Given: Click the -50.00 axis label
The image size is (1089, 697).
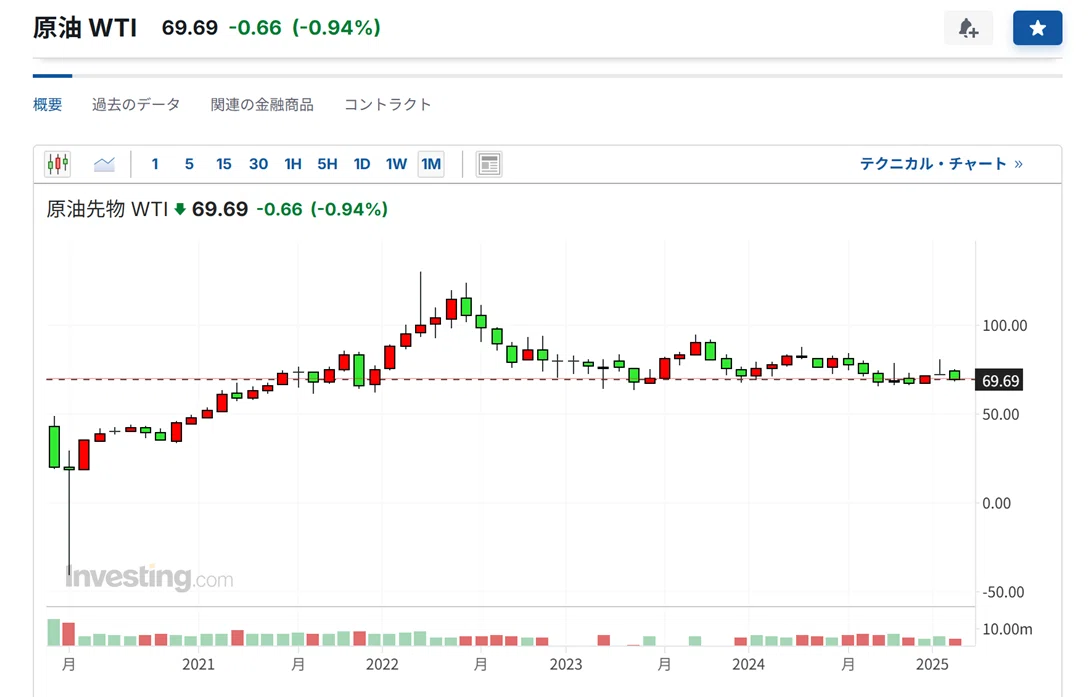Looking at the screenshot, I should [x=1003, y=592].
